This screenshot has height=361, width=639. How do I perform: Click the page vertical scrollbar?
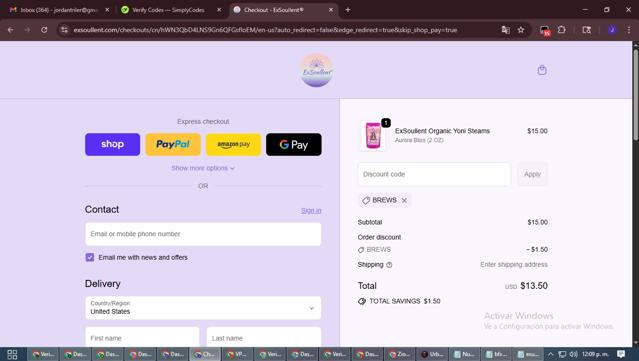tap(635, 95)
